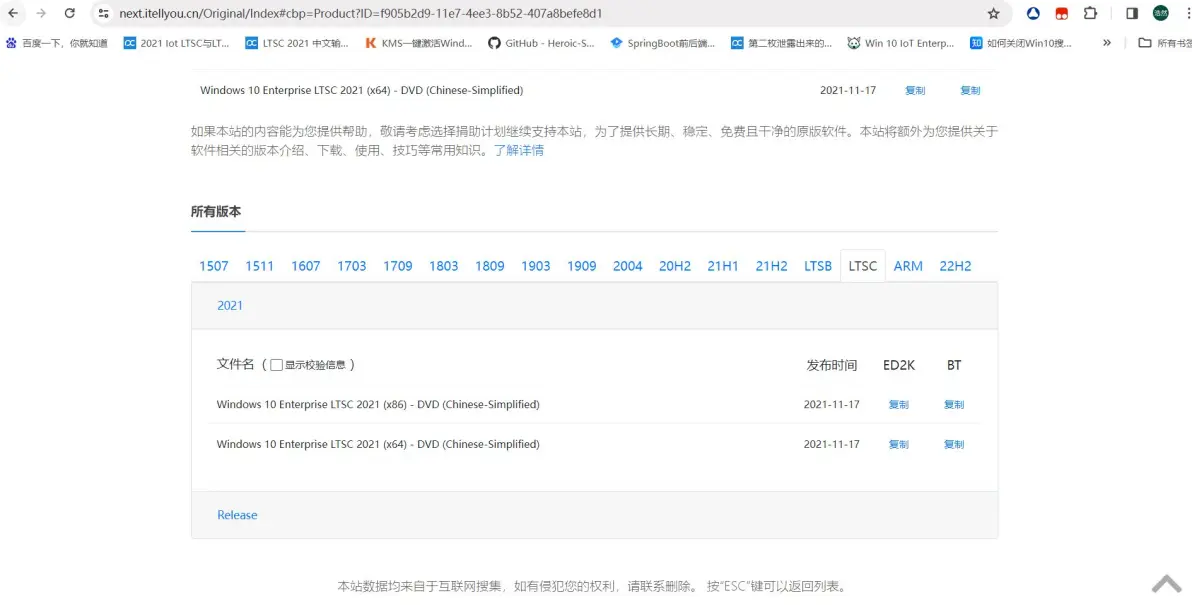Screen dimensions: 1192x605
Task: Bookmark this page with the star icon
Action: pos(994,14)
